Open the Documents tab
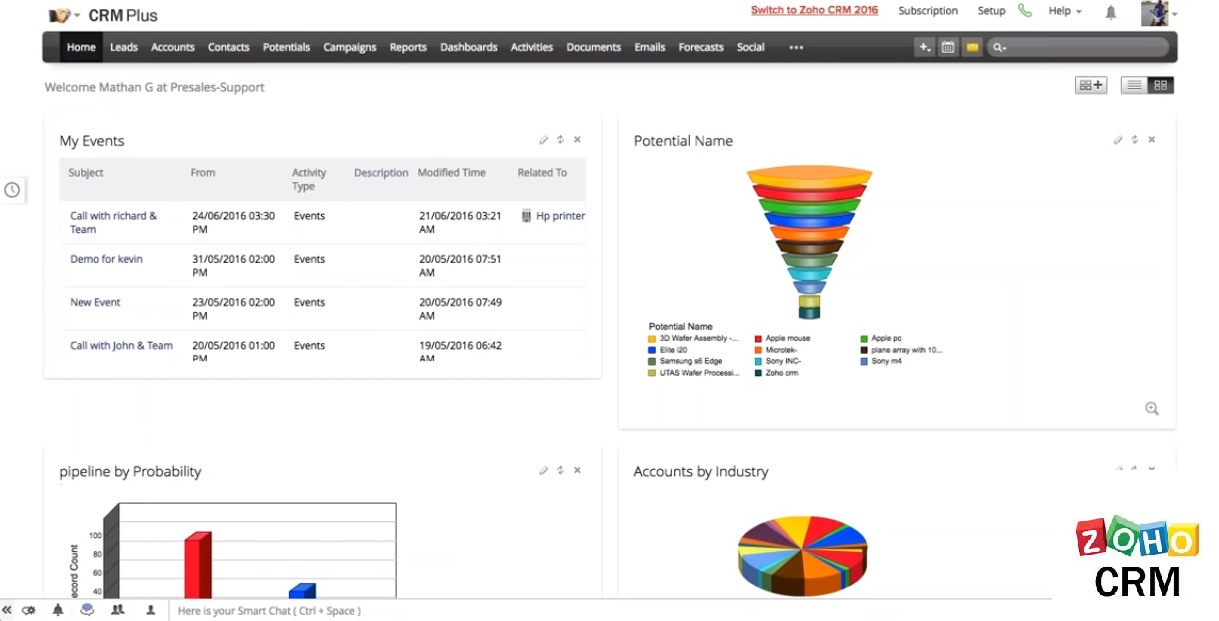Viewport: 1219px width, 621px height. [x=594, y=47]
